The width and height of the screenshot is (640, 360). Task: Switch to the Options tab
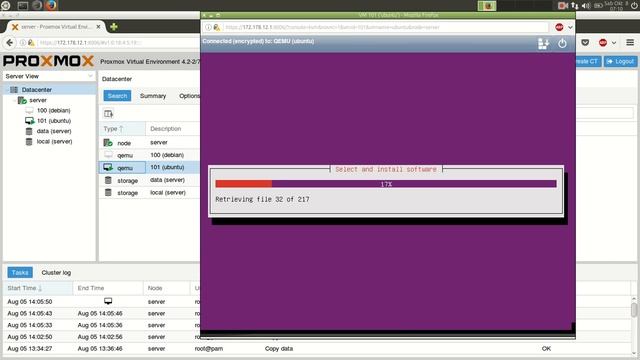(189, 96)
